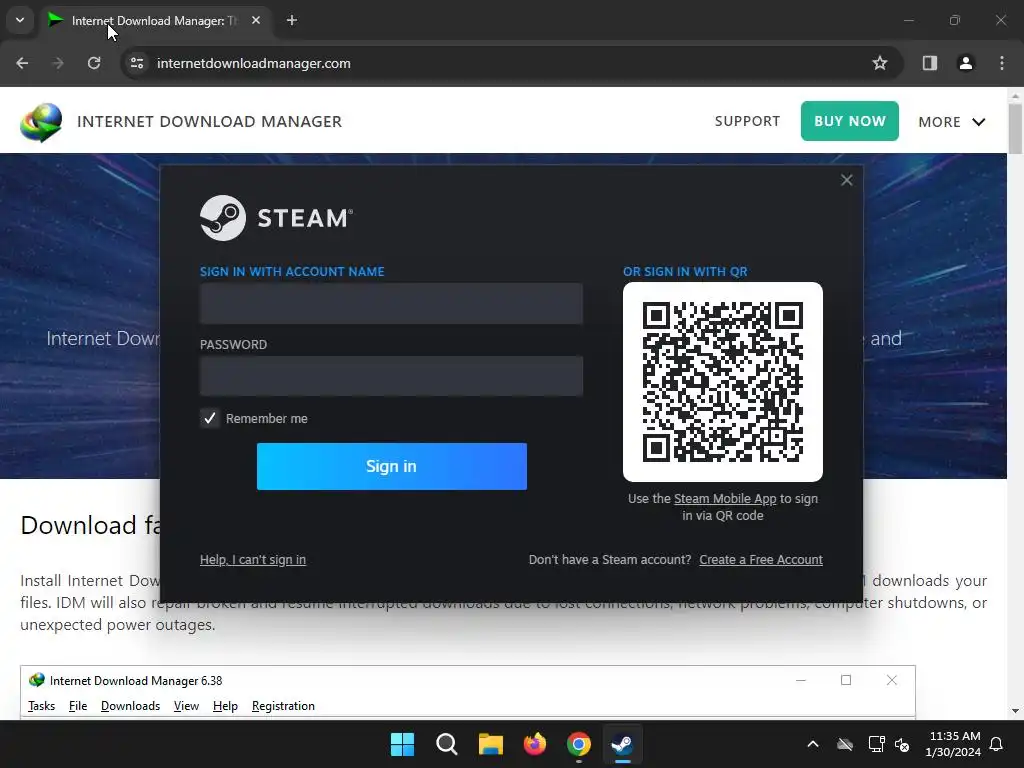Open View menu in IDM screenshot

186,706
